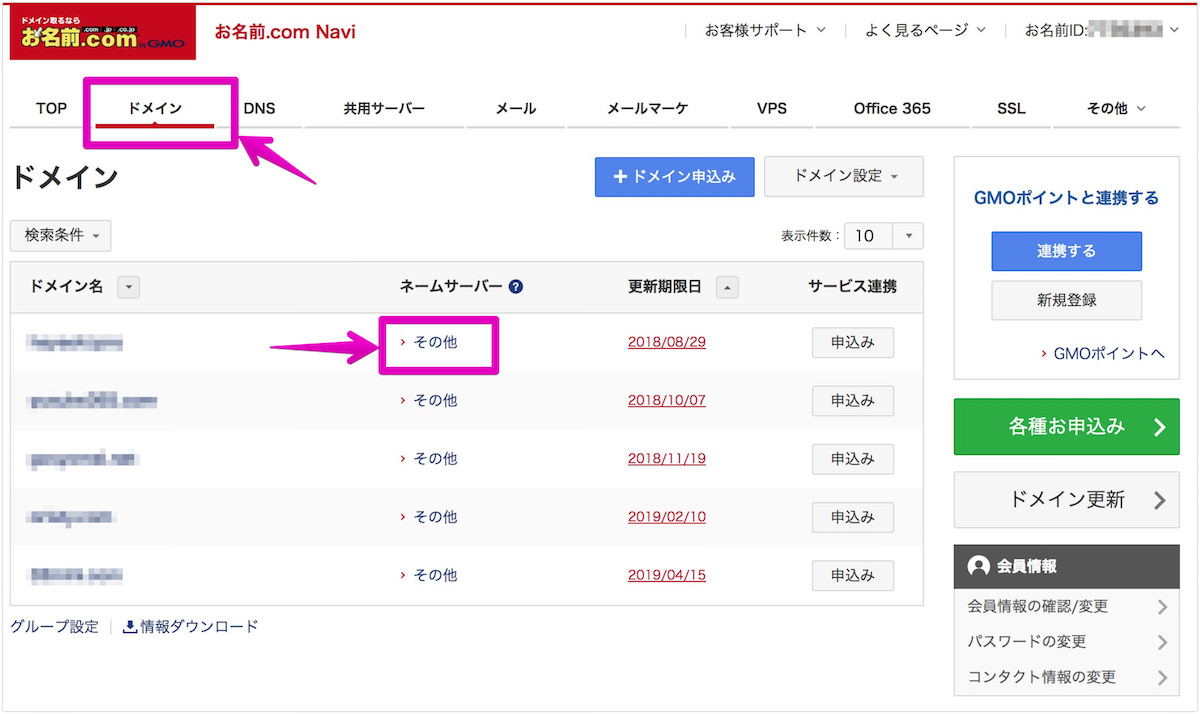Click the 情報ダウンロード download icon link
The width and height of the screenshot is (1200, 714).
point(190,627)
